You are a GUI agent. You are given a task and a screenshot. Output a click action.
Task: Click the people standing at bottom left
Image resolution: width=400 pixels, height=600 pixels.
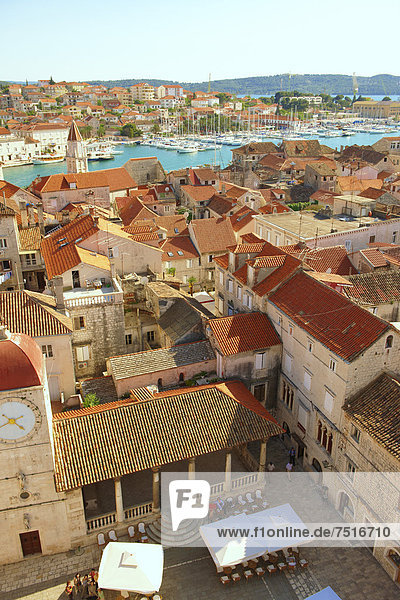[x=82, y=585]
